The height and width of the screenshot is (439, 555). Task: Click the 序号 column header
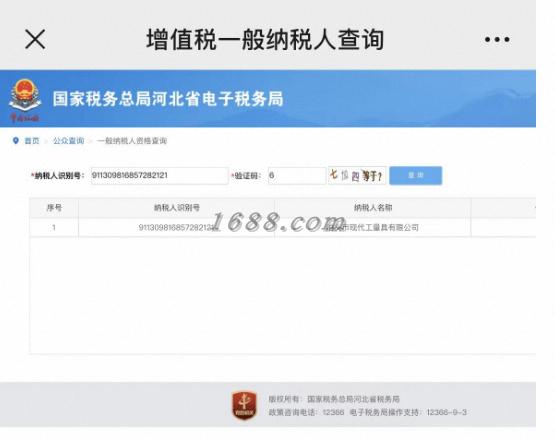[x=54, y=208]
